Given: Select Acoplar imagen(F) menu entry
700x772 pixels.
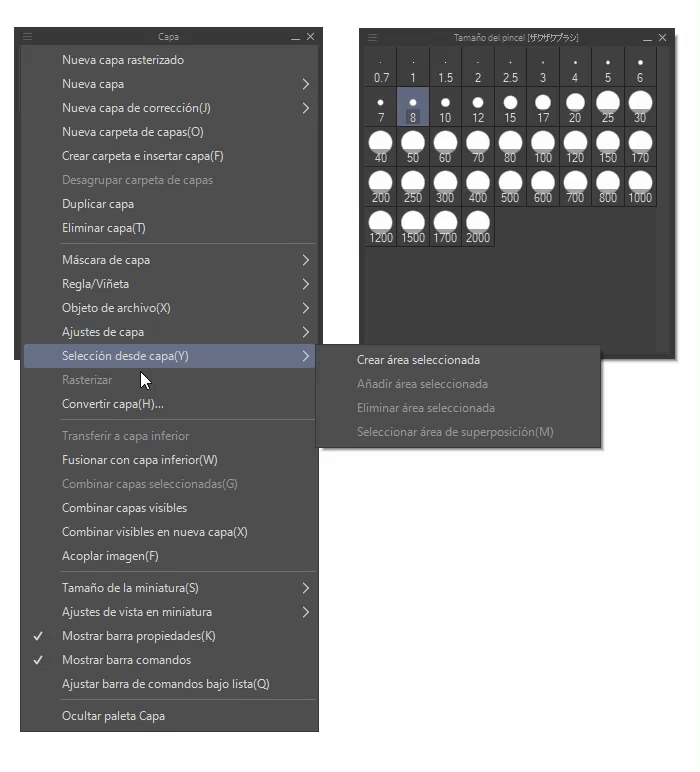Looking at the screenshot, I should click(x=110, y=556).
